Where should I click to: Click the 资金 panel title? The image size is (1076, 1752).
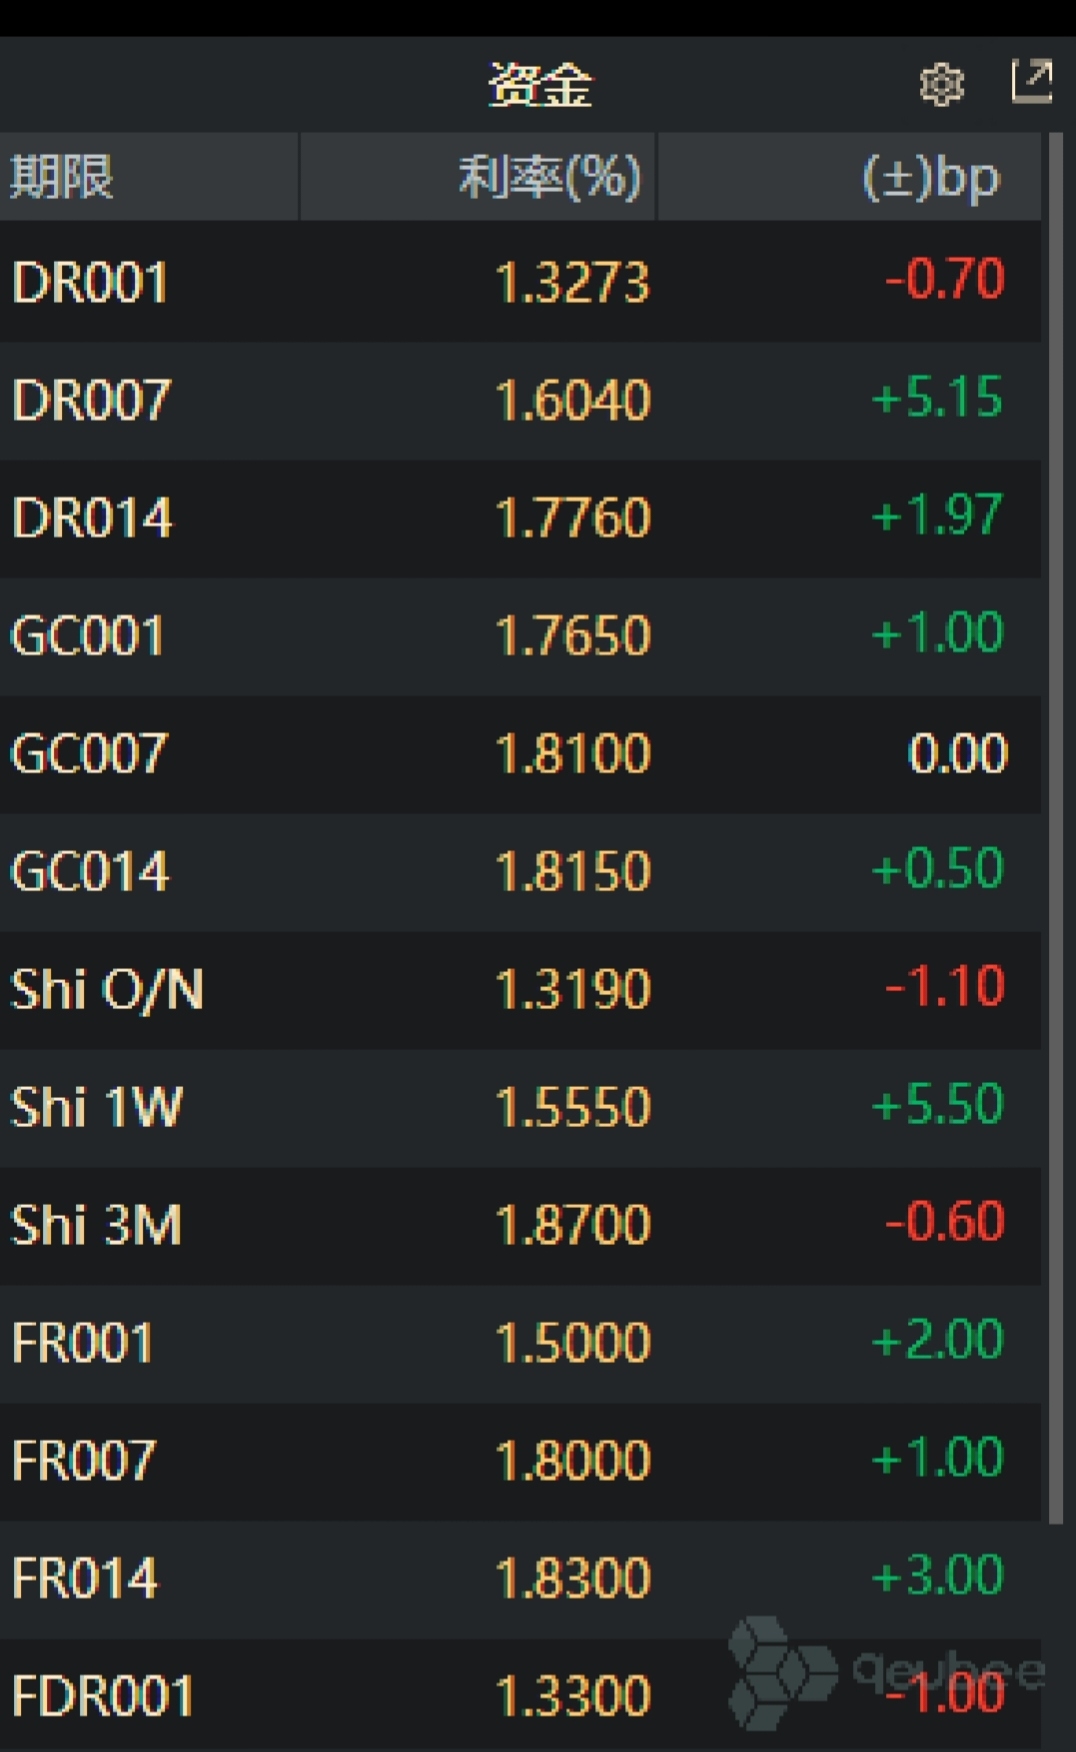click(x=539, y=84)
